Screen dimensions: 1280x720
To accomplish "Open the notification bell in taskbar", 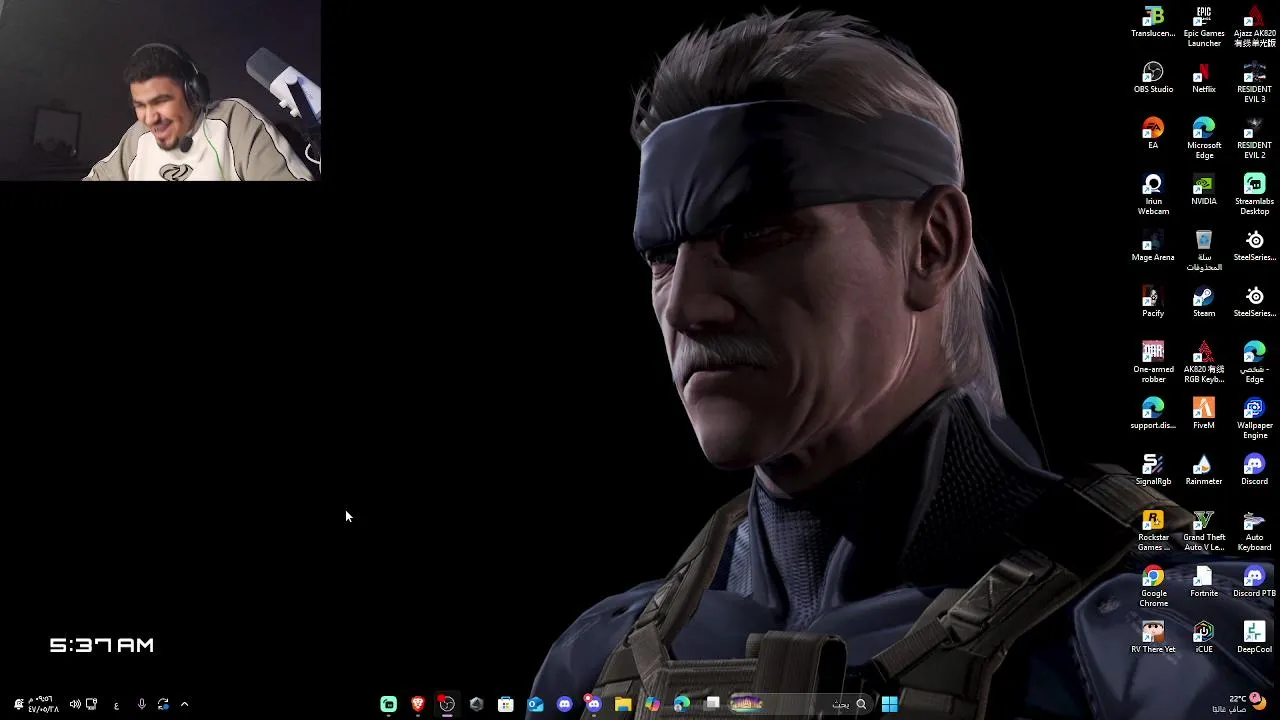I will (18, 704).
